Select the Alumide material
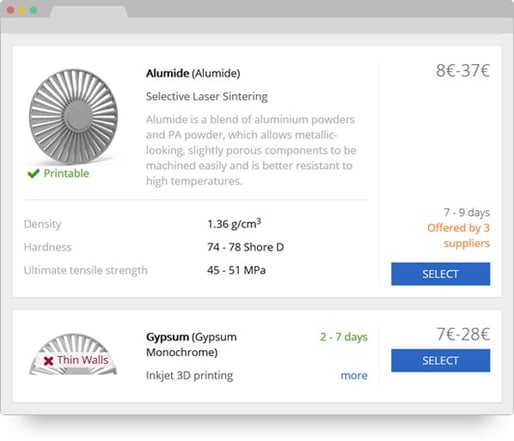 (x=440, y=274)
